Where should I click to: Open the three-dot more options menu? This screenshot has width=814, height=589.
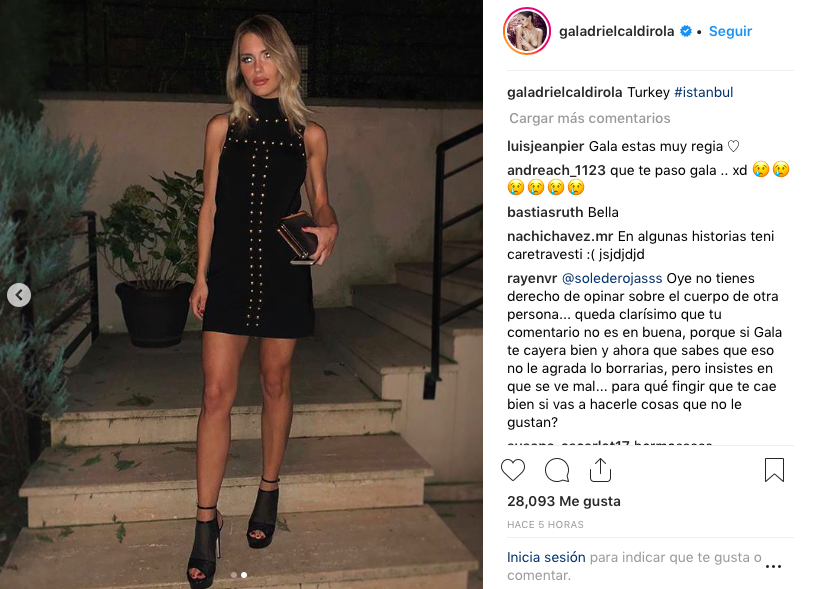point(774,566)
